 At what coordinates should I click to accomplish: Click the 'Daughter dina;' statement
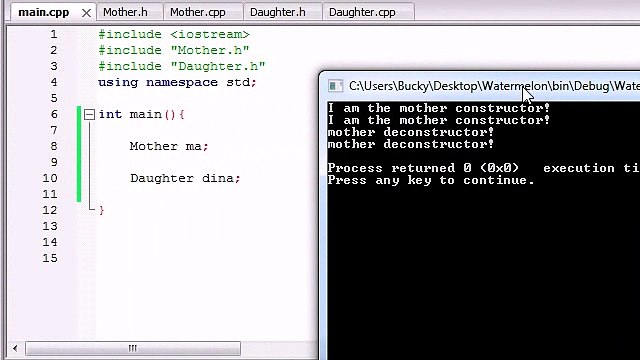185,178
